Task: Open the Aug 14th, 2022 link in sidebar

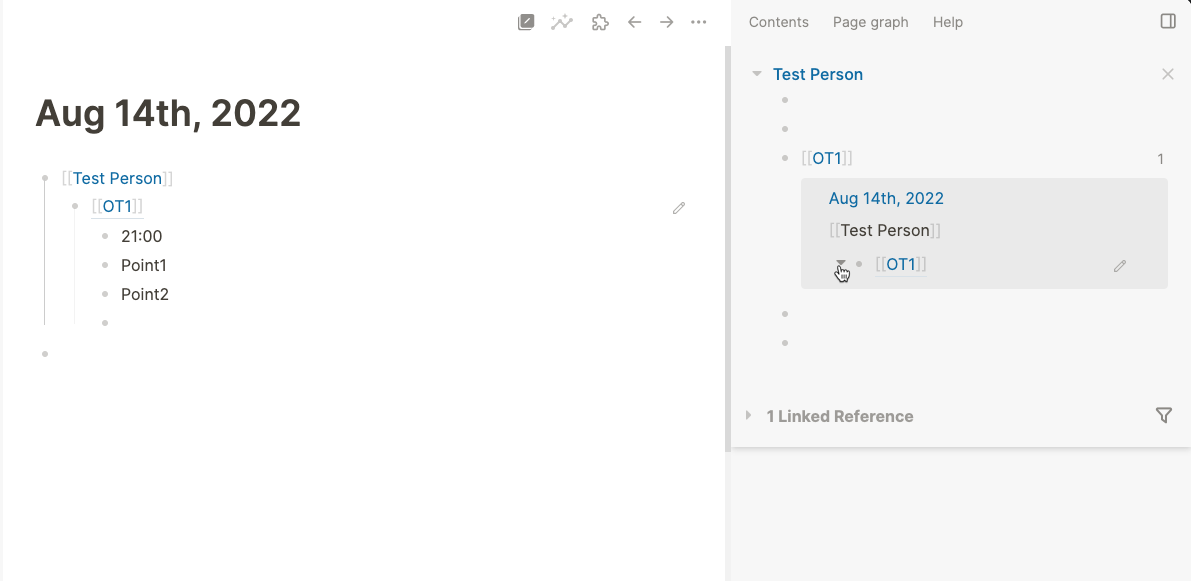Action: point(886,198)
